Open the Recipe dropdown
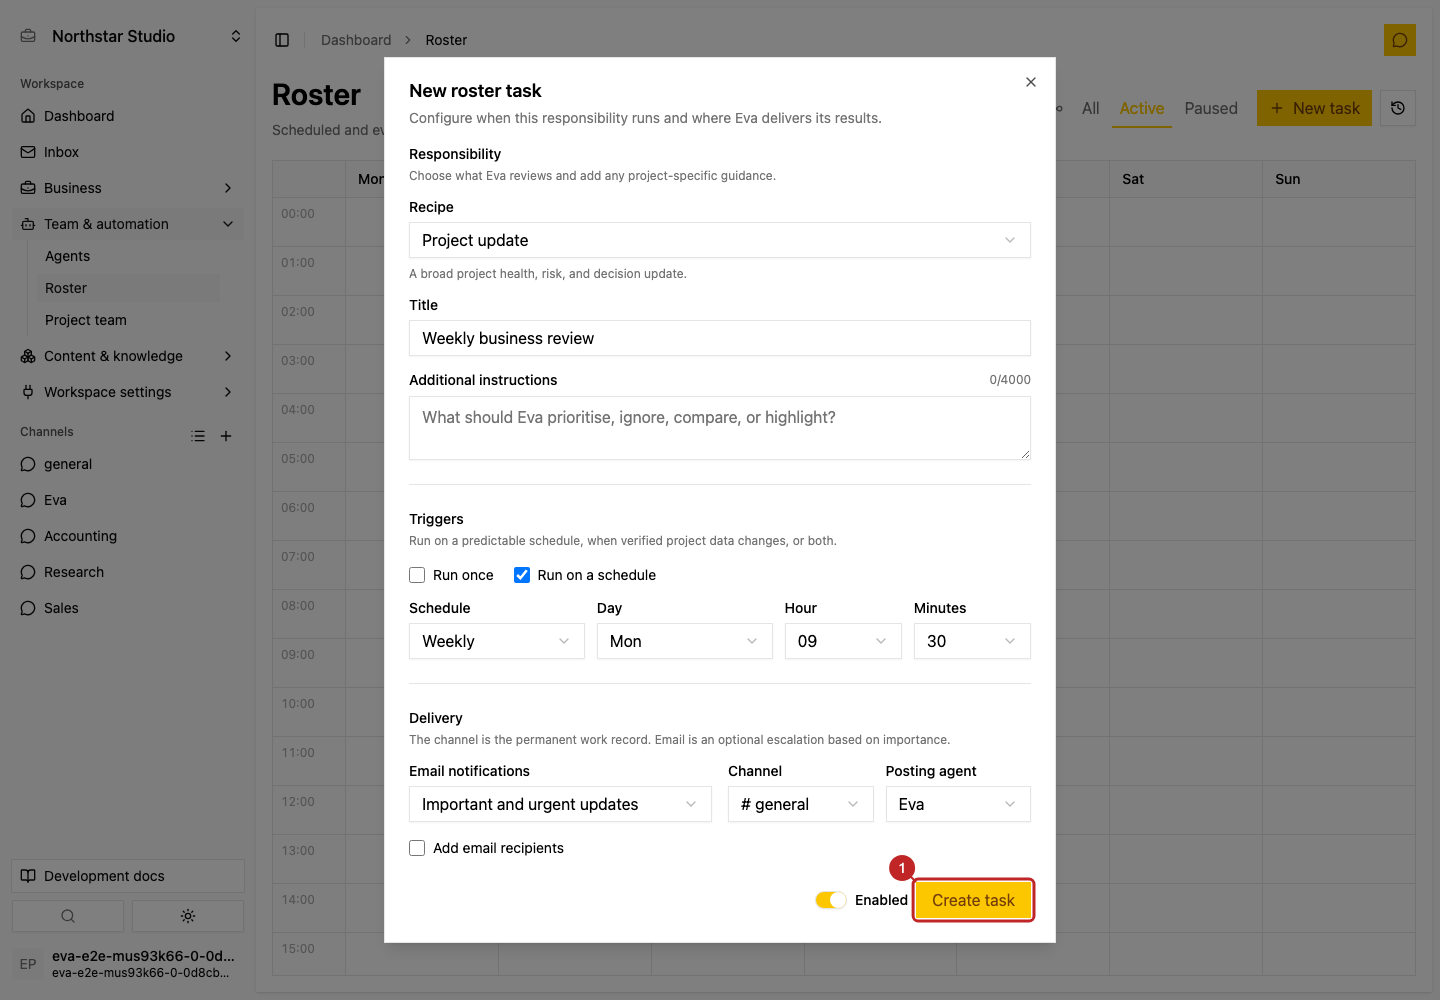Image resolution: width=1440 pixels, height=1000 pixels. (720, 240)
